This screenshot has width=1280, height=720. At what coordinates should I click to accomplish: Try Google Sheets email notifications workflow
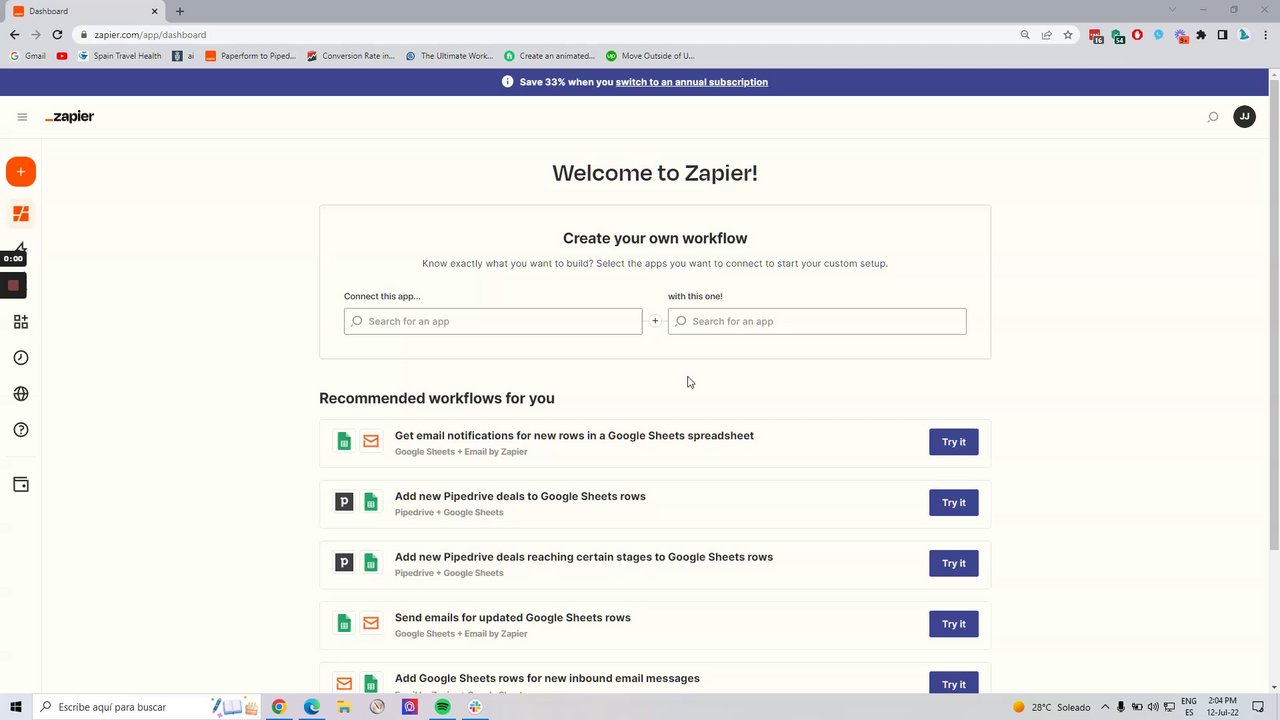coord(954,442)
